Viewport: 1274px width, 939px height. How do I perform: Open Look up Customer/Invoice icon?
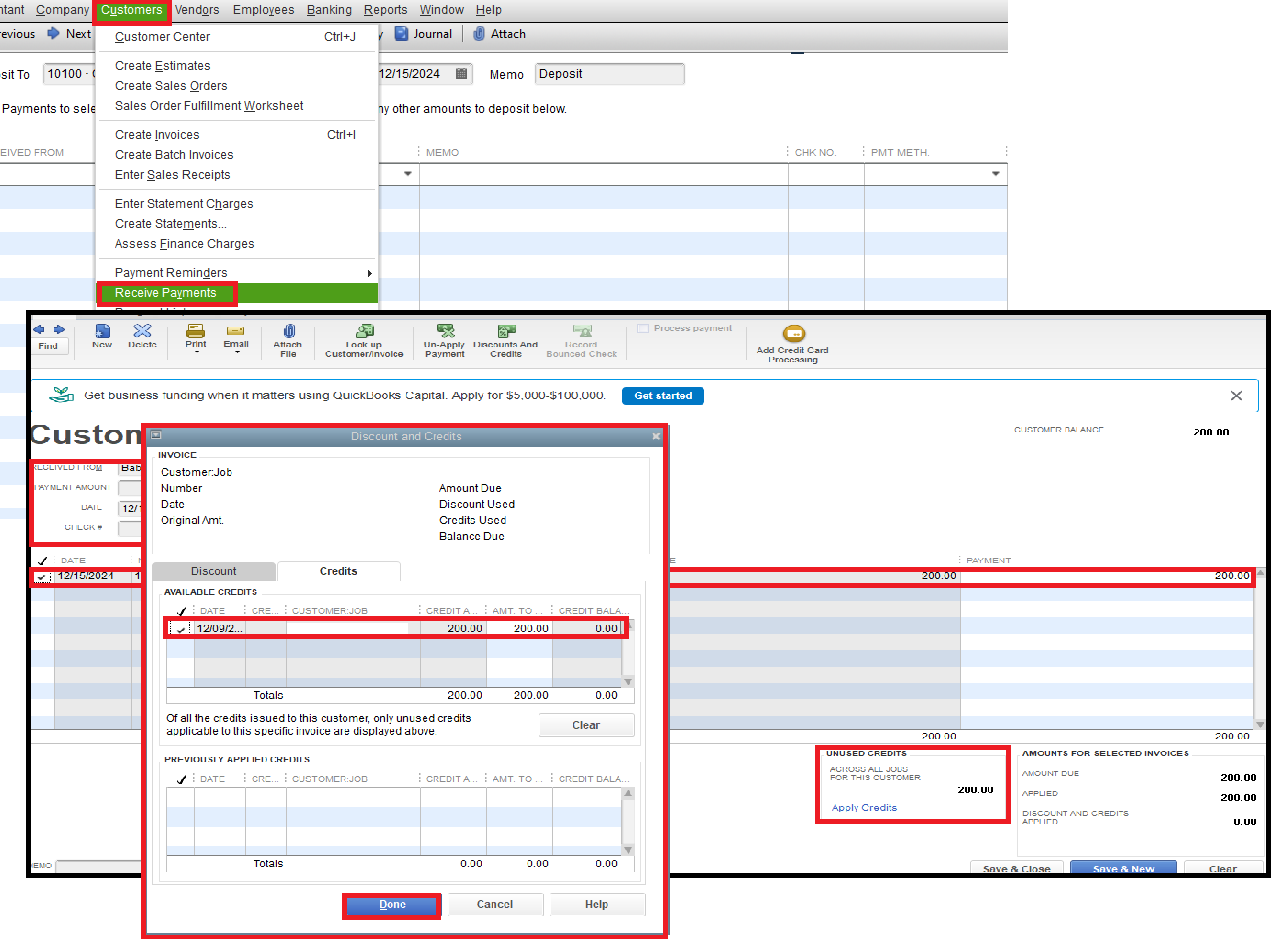[363, 331]
